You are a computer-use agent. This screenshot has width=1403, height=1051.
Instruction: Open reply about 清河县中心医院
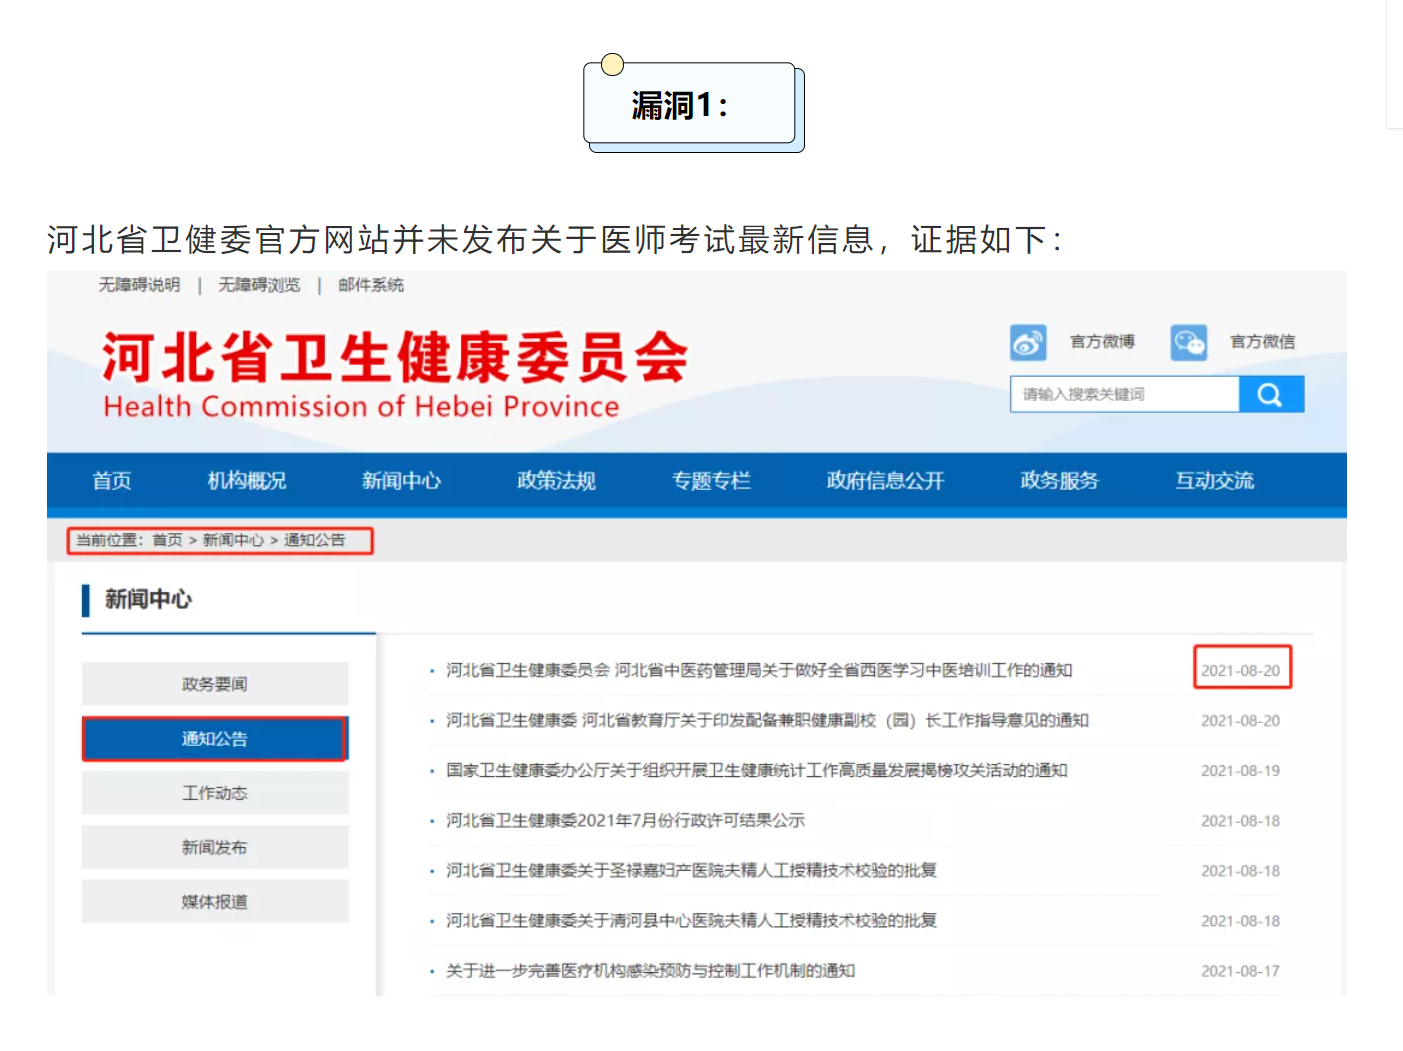pos(691,920)
